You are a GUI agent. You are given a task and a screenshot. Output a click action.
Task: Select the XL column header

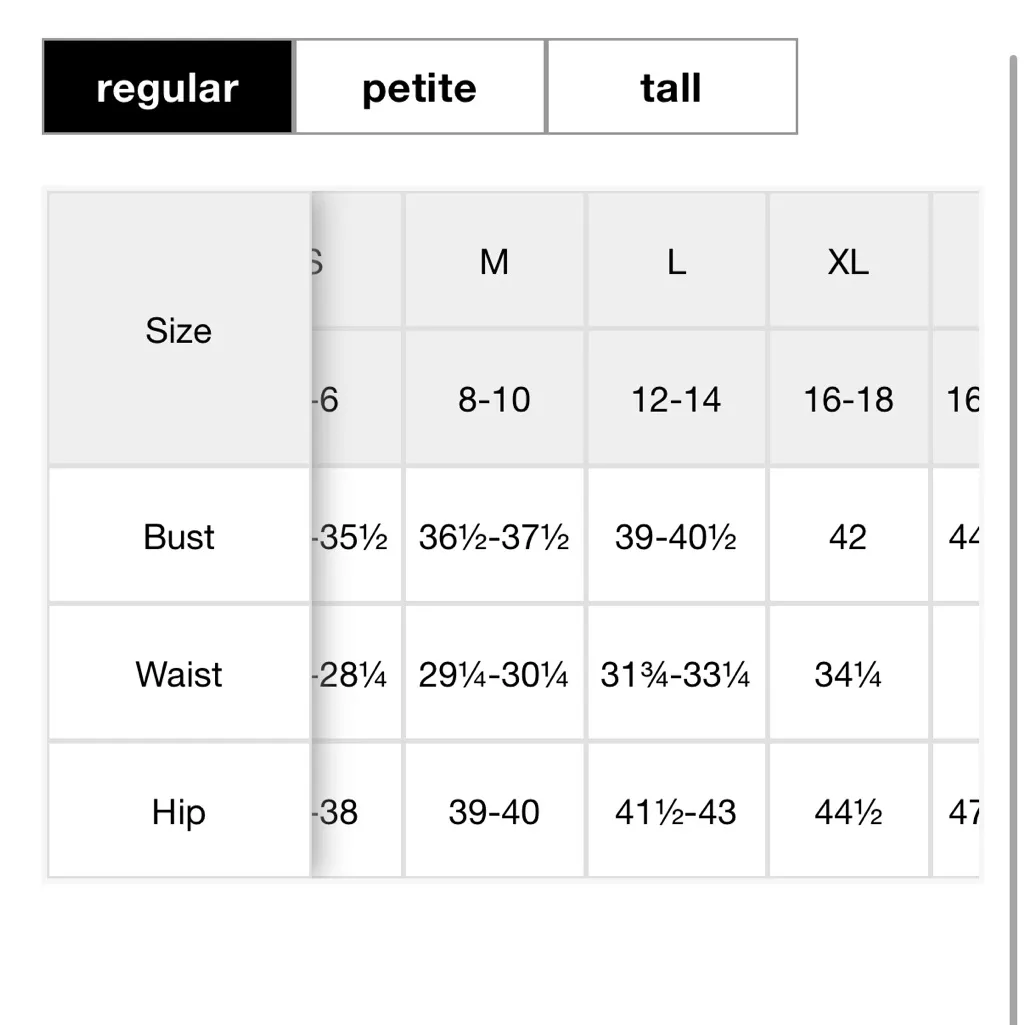pyautogui.click(x=849, y=262)
